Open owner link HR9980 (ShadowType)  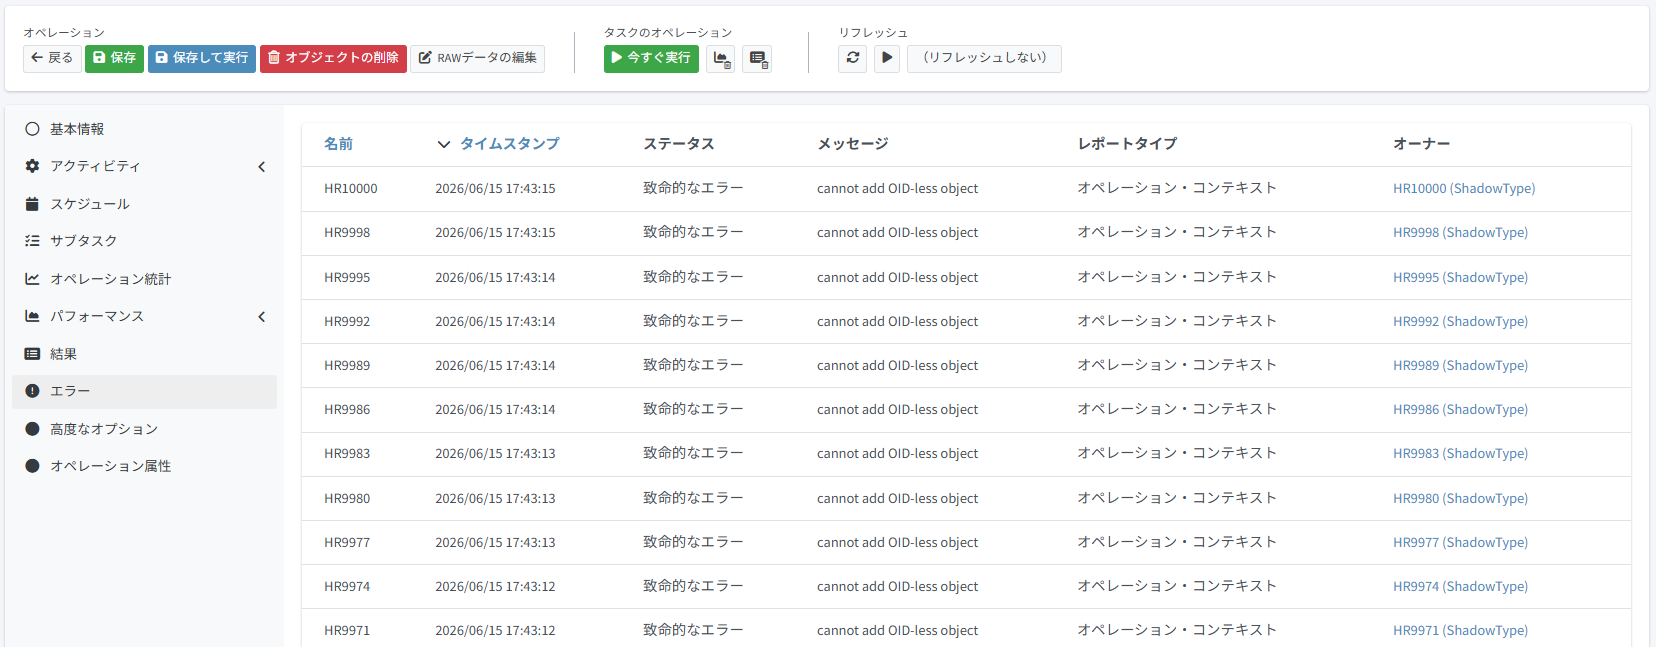coord(1460,498)
